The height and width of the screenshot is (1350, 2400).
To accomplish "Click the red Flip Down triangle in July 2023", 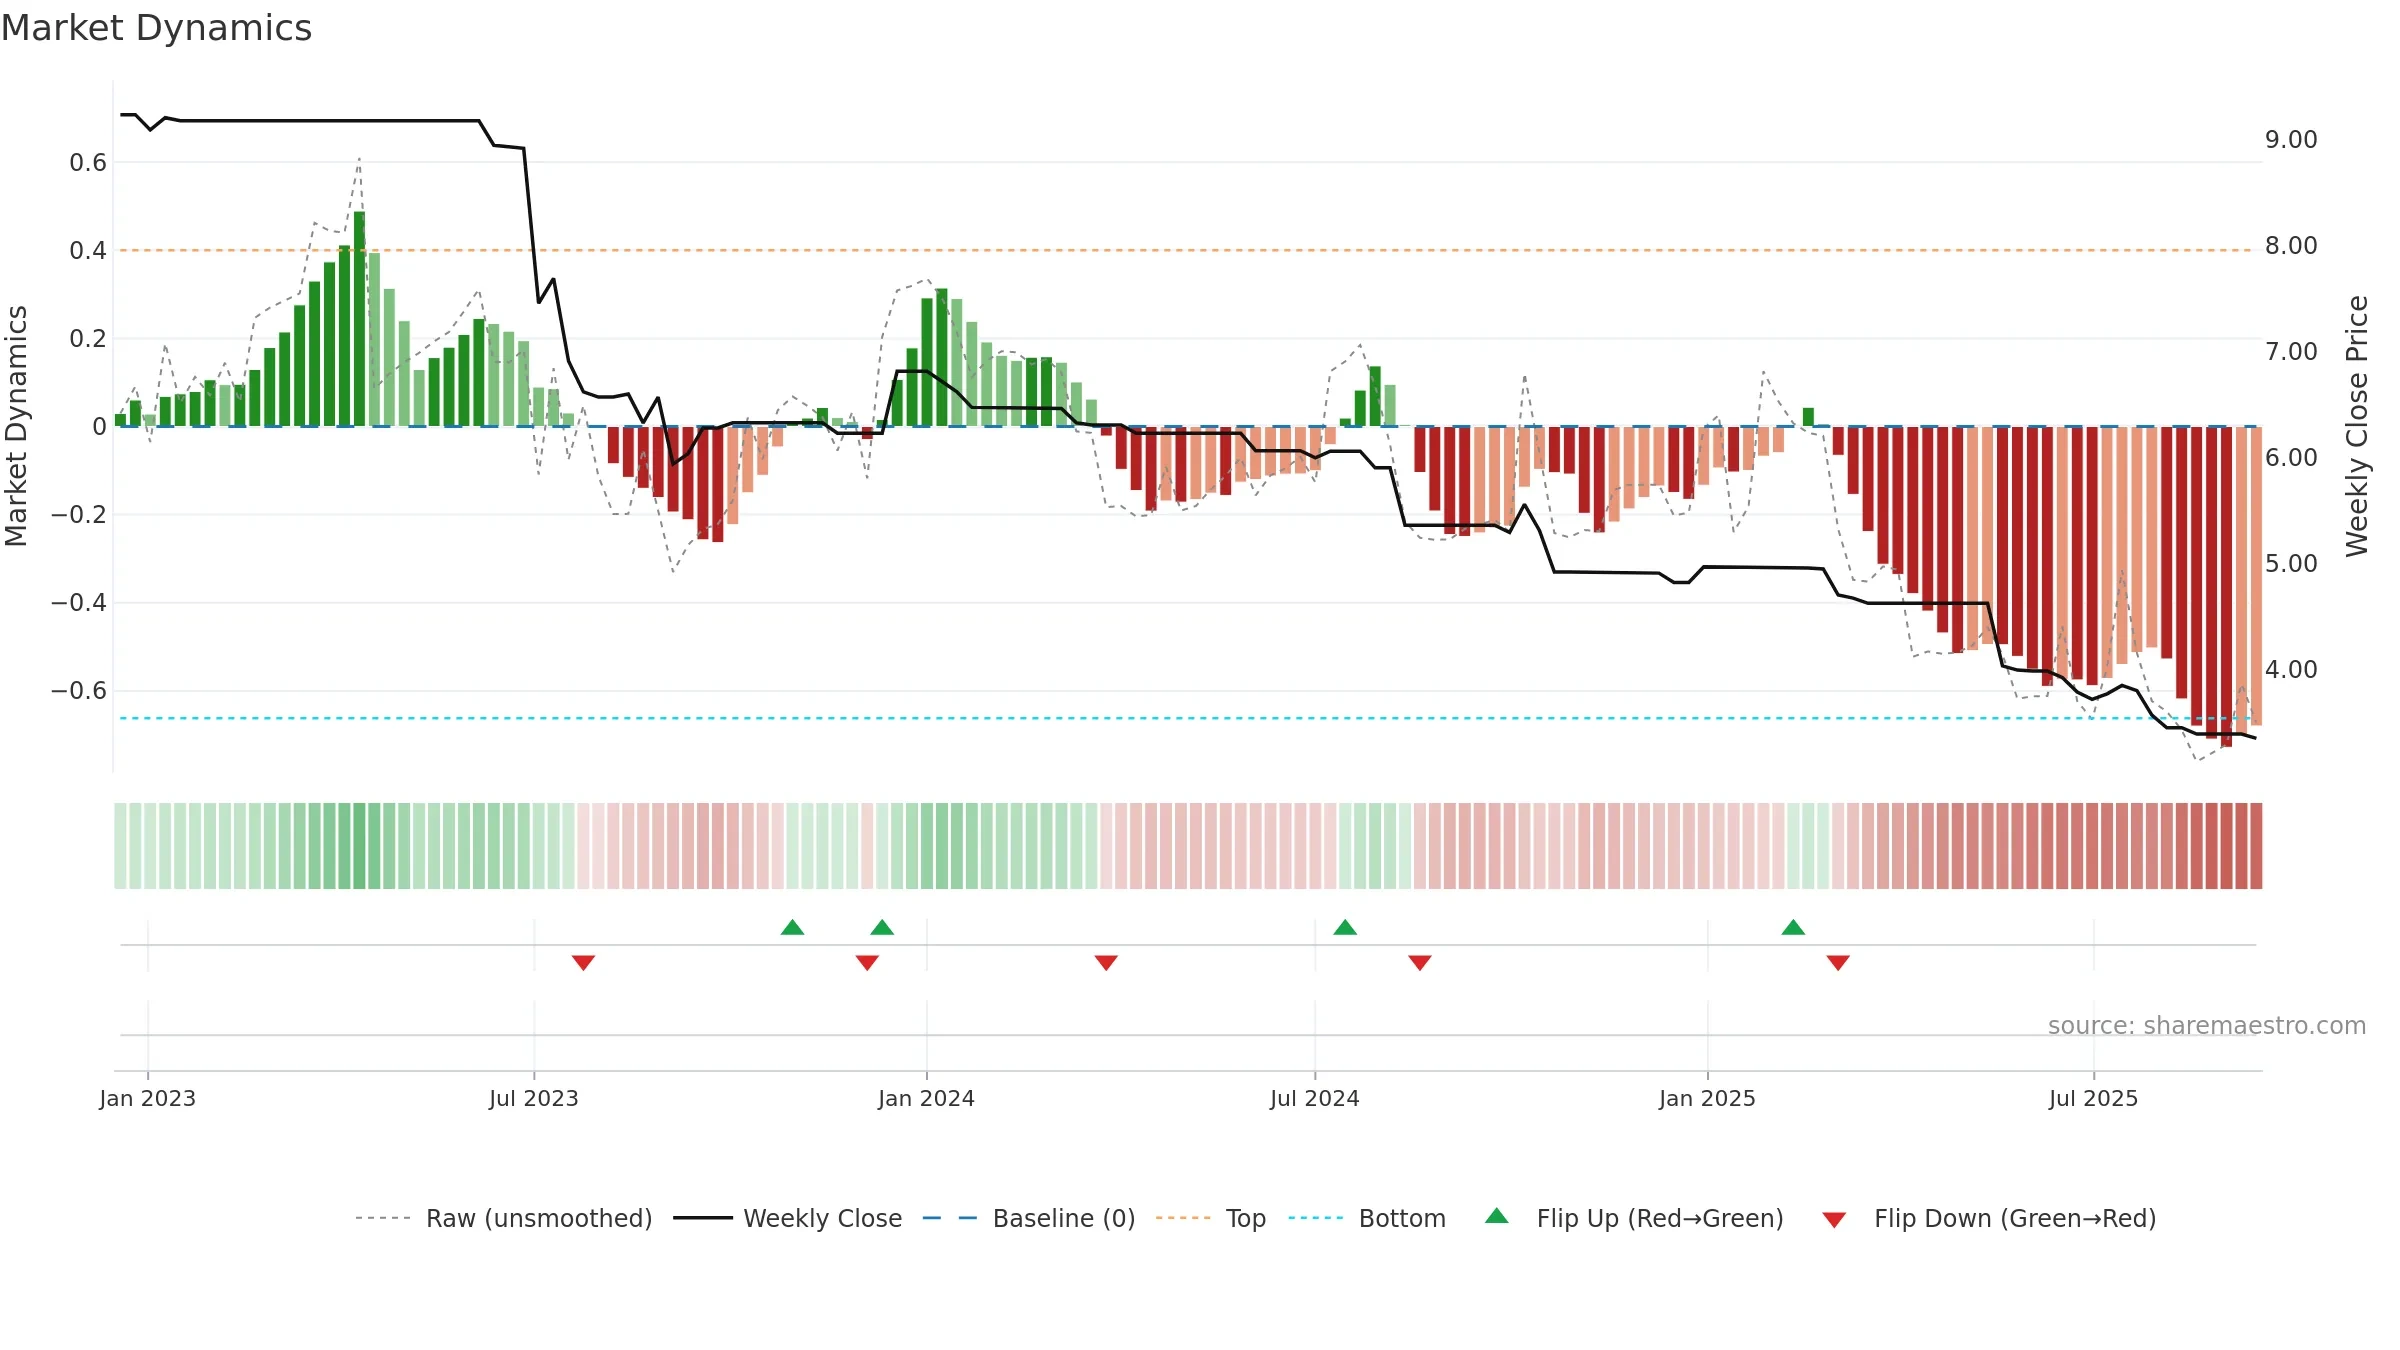I will [583, 962].
